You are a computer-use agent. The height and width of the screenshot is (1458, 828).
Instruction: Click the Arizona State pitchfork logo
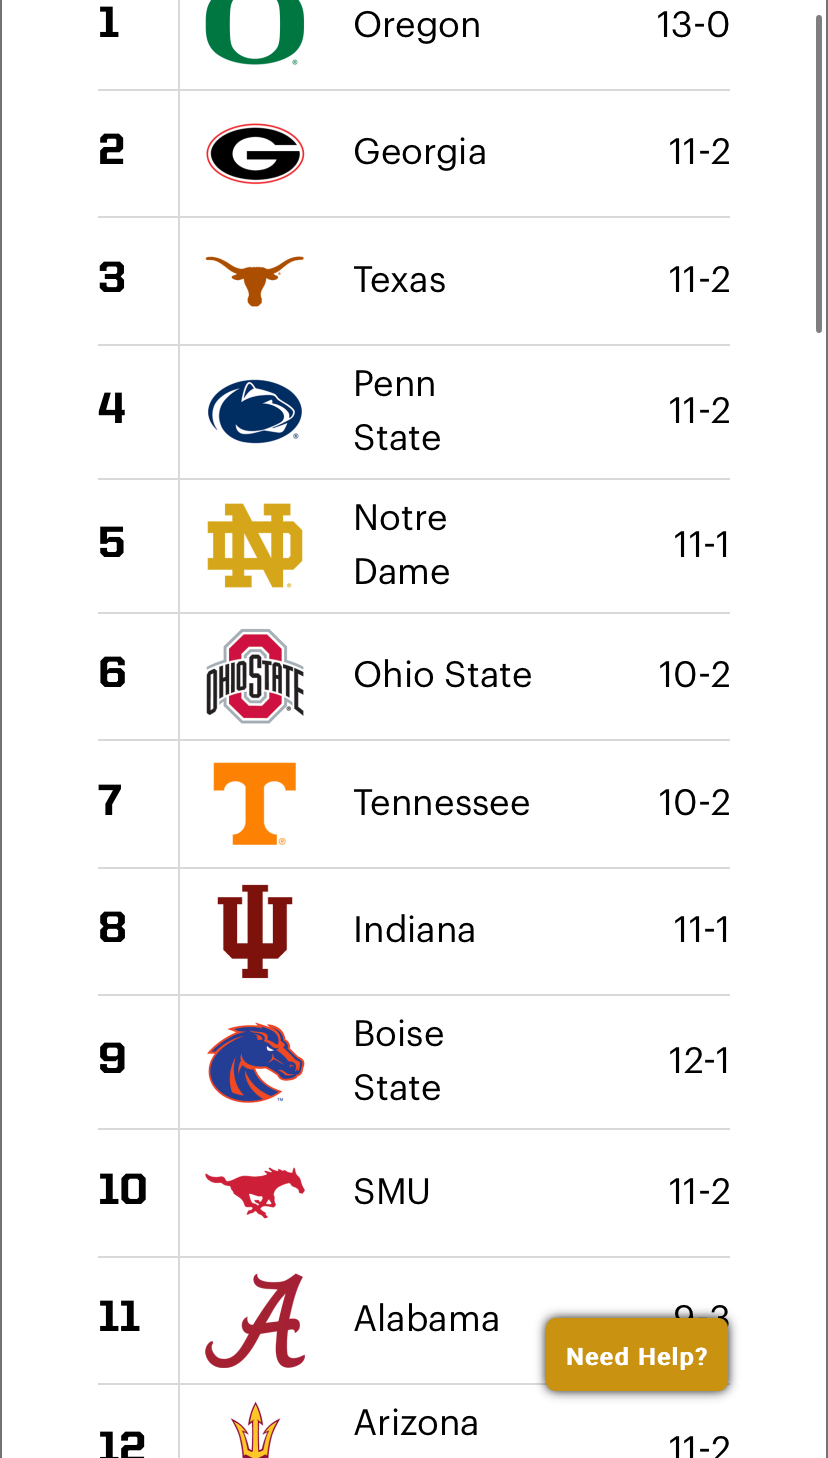click(255, 1432)
